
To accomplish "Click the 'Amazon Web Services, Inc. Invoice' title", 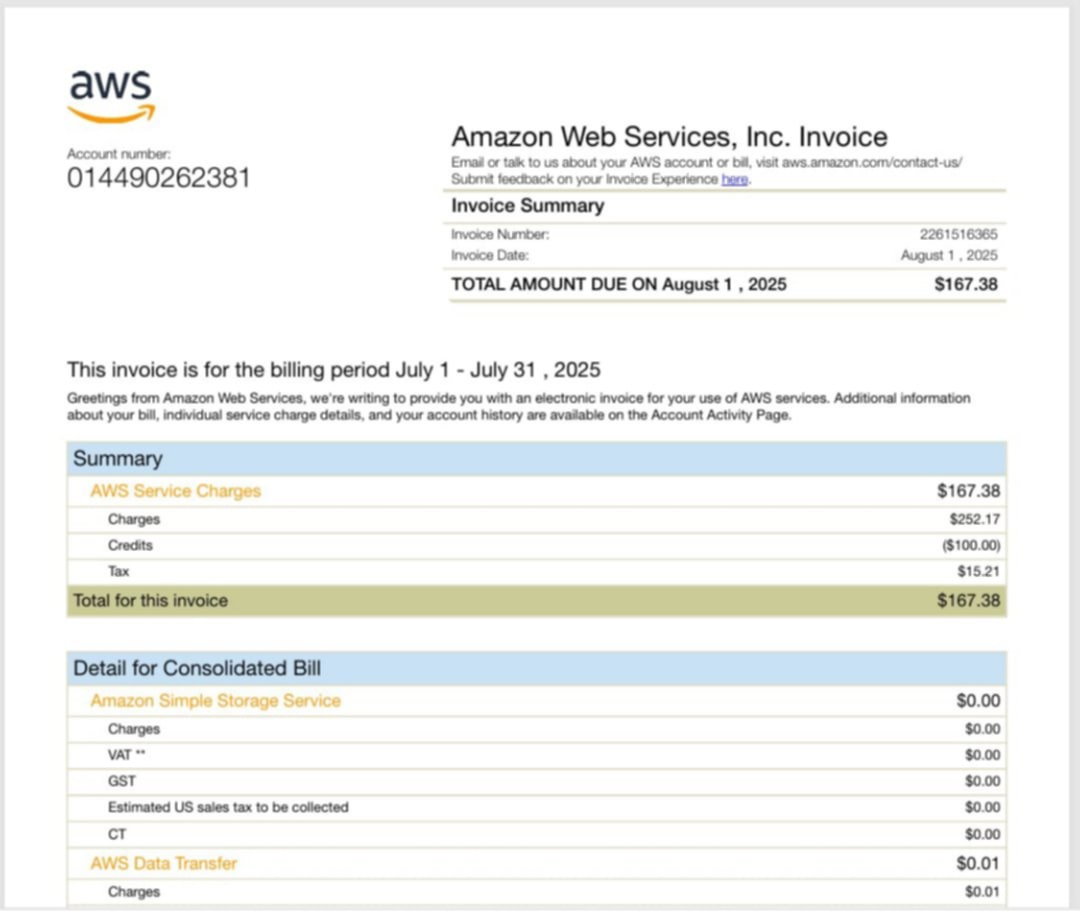I will coord(669,137).
